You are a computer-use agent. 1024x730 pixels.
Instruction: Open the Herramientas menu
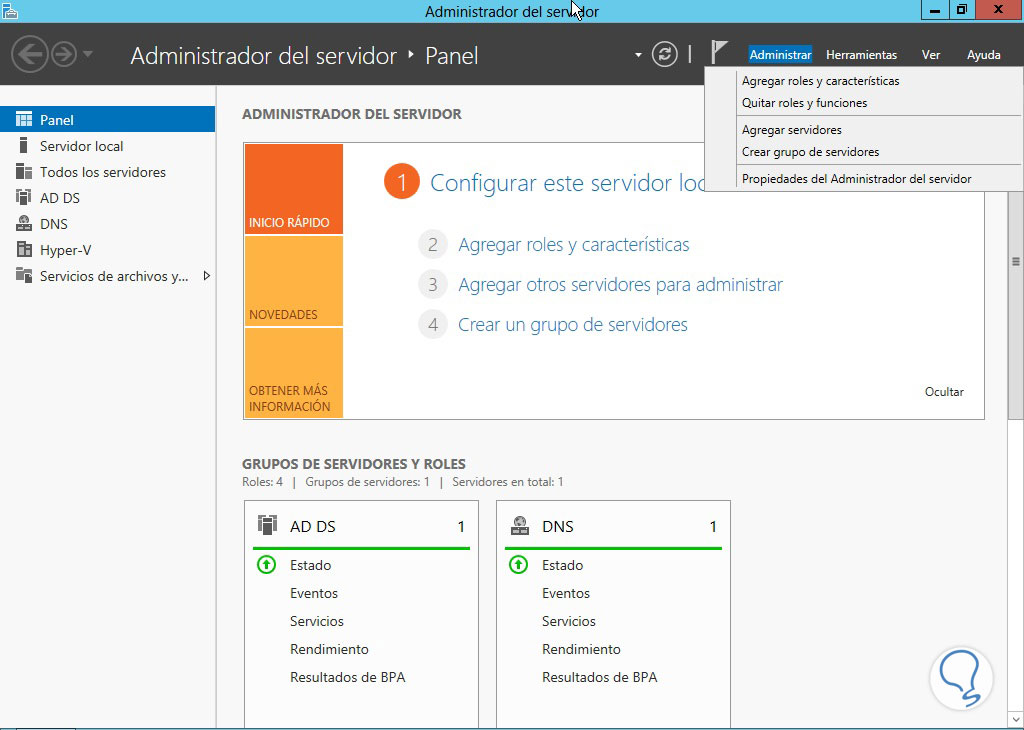click(x=861, y=55)
